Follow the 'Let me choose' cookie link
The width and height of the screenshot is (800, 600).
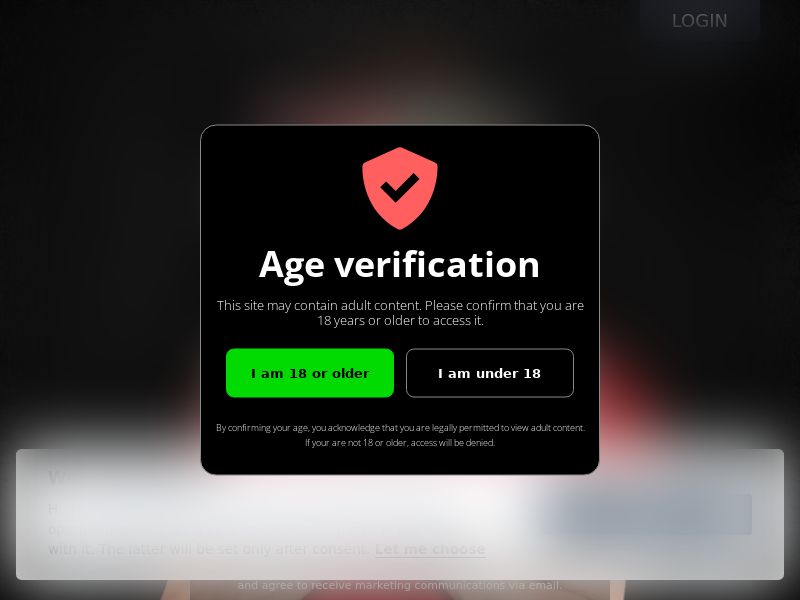pos(430,549)
